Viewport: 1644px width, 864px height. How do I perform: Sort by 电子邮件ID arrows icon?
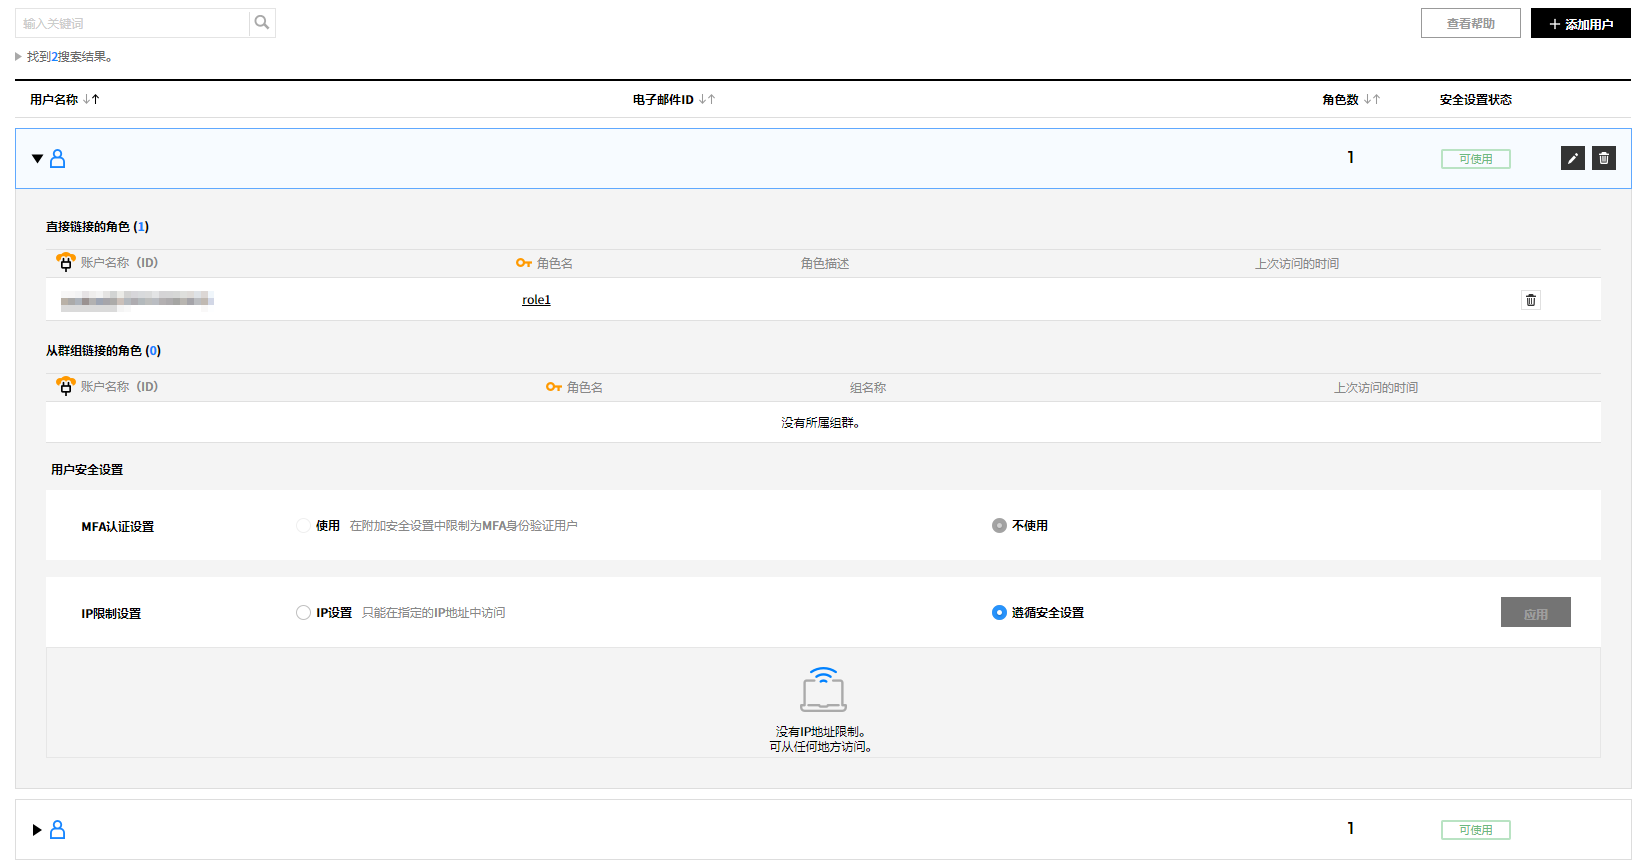[707, 100]
